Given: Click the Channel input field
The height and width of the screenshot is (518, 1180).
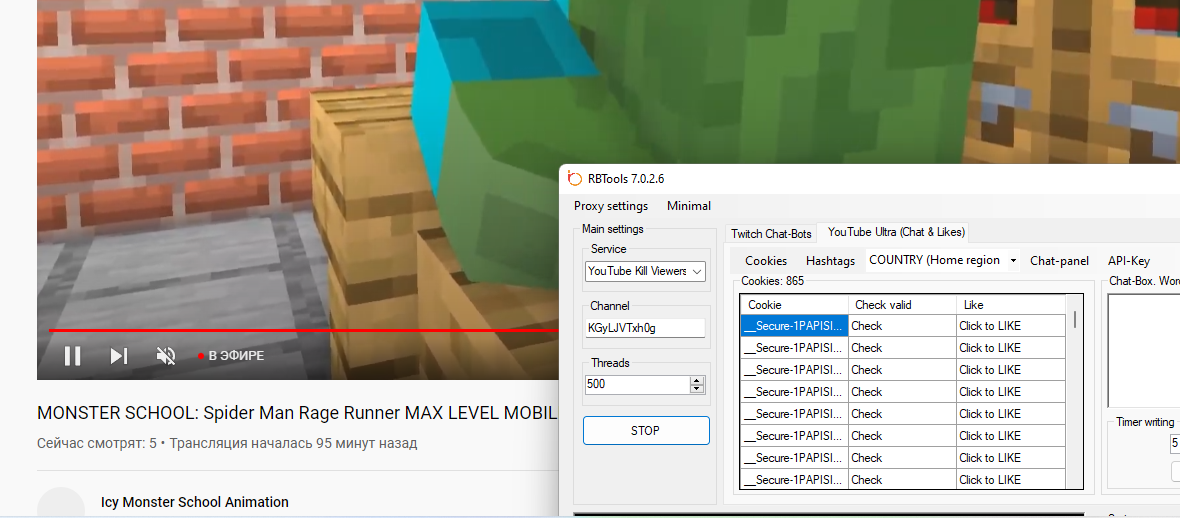Looking at the screenshot, I should point(645,328).
